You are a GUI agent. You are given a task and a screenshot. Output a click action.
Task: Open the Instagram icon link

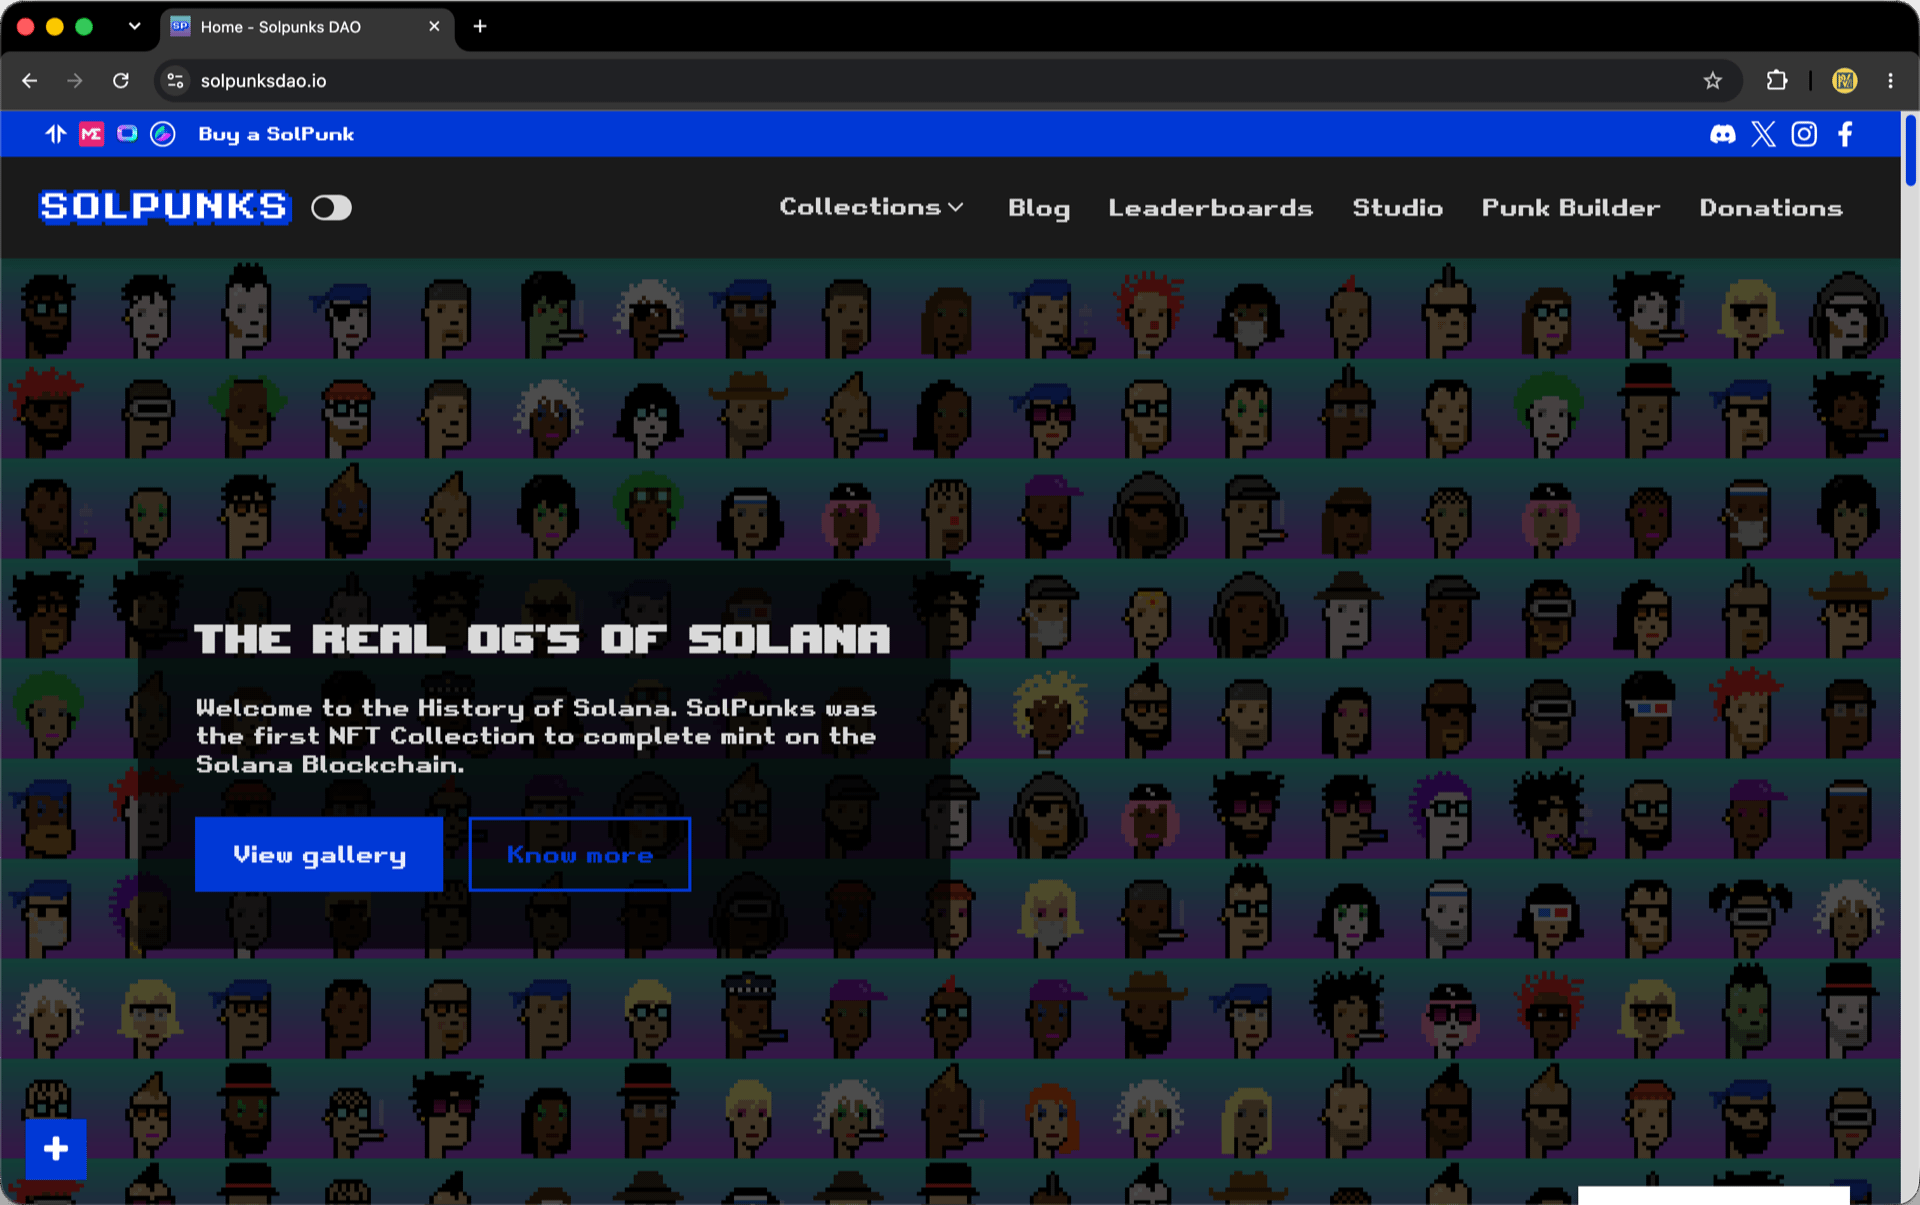click(1804, 134)
